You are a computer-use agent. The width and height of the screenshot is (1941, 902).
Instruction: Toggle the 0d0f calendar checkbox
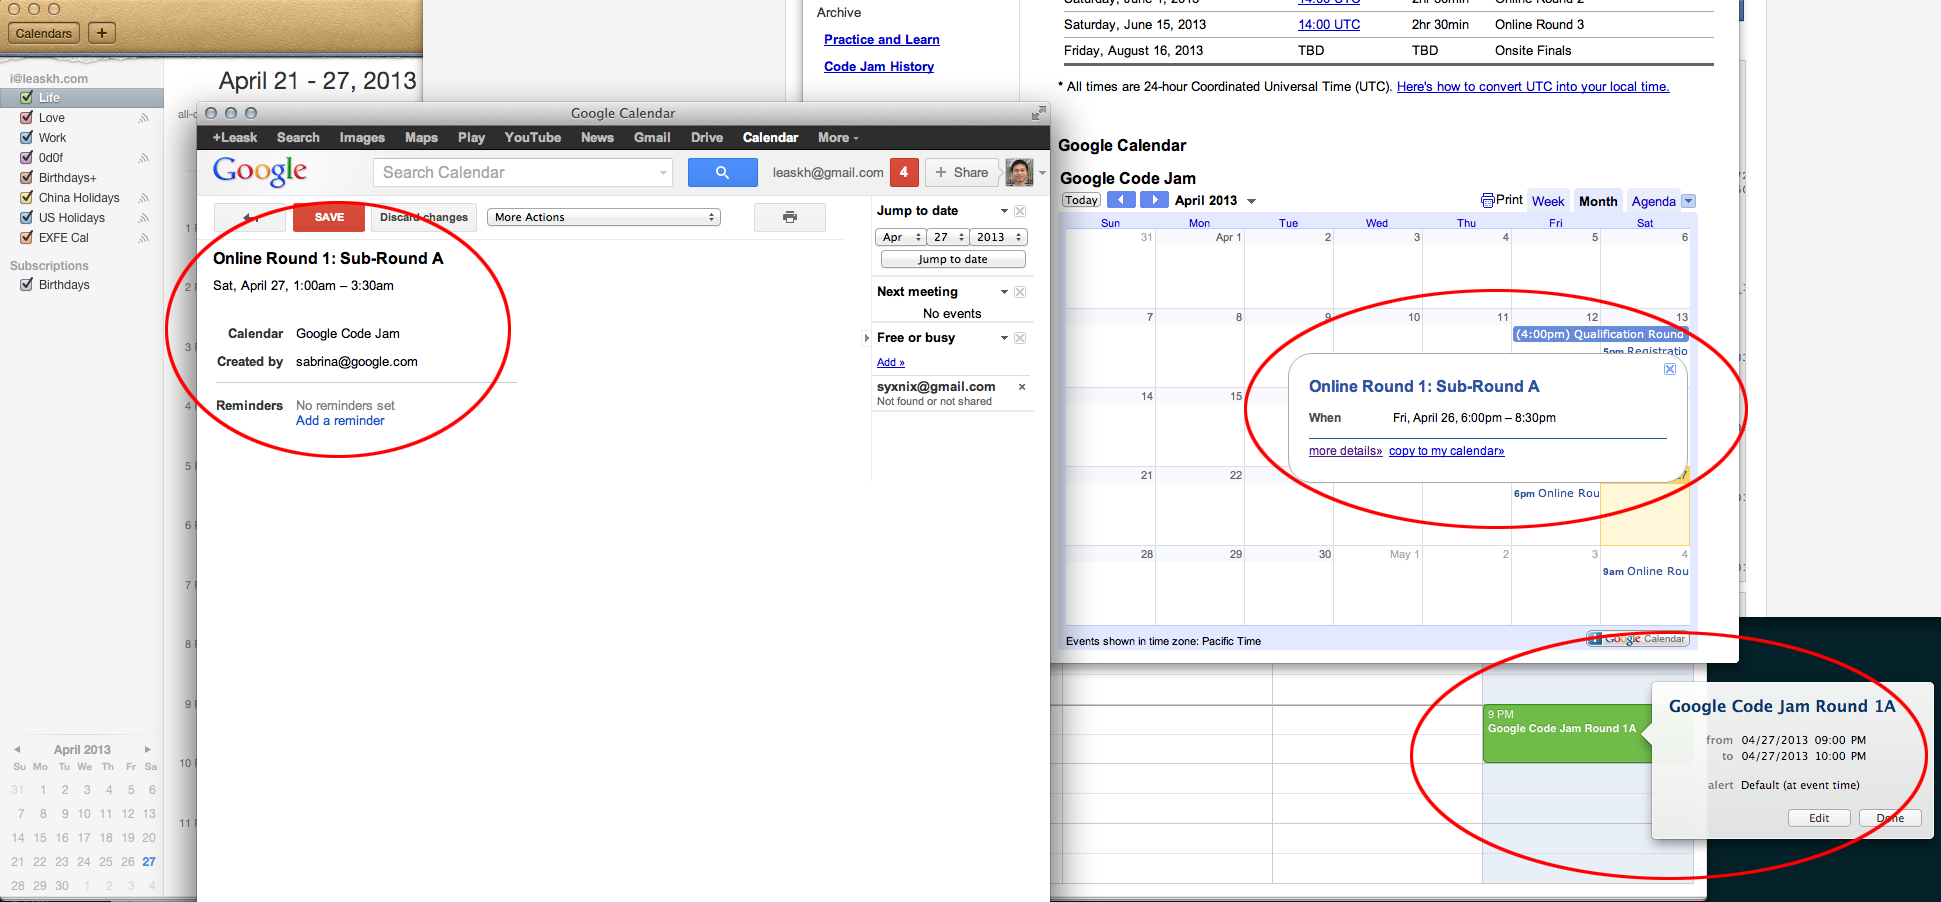tap(27, 158)
